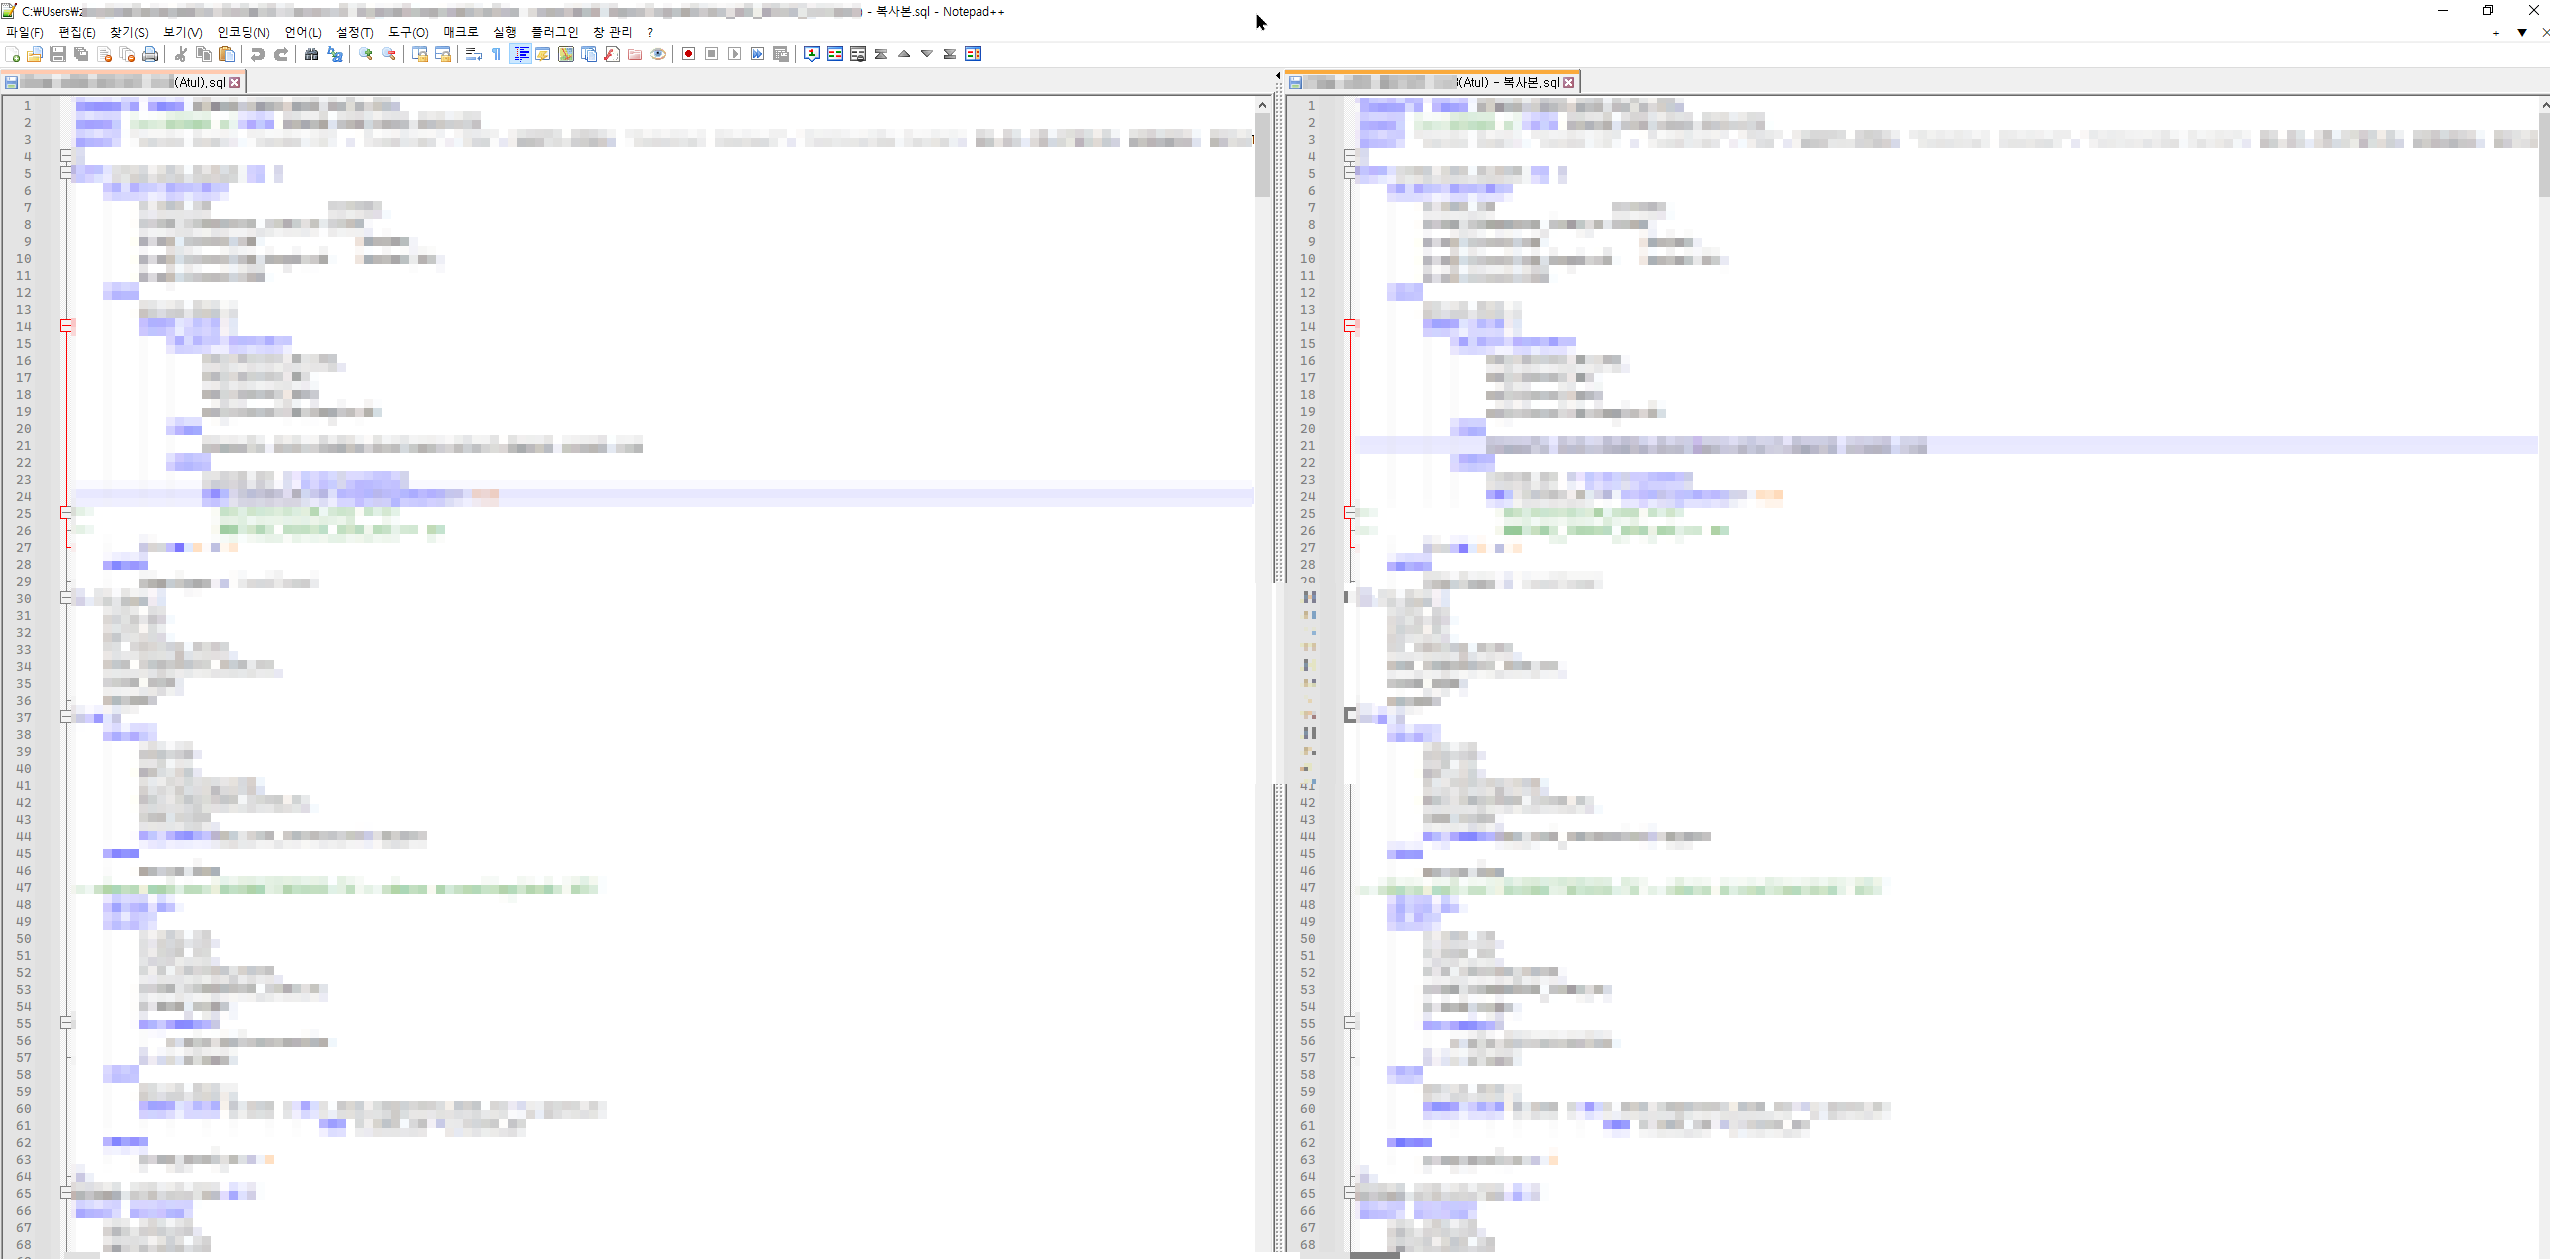Click the Save All toolbar icon
The image size is (2550, 1259).
[x=81, y=54]
